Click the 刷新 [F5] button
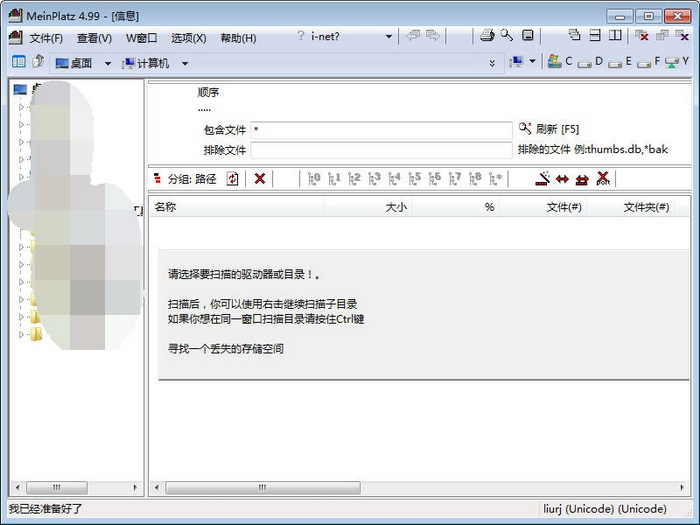Image resolution: width=700 pixels, height=525 pixels. 549,129
